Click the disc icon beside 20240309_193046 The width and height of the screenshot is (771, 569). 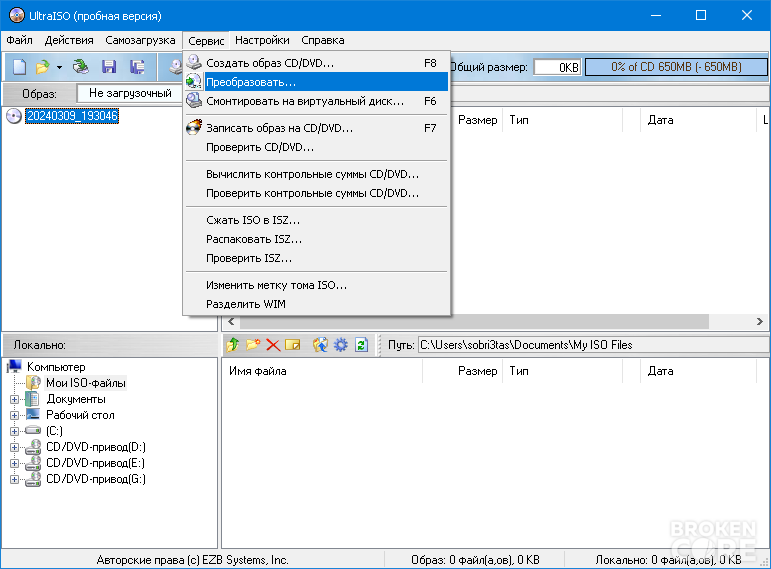14,116
